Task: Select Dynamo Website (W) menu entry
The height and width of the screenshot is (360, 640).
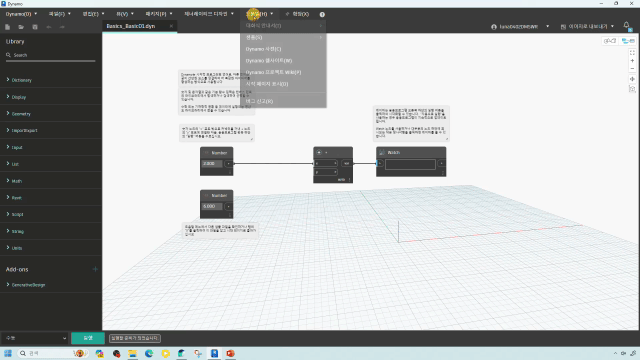Action: (x=283, y=60)
